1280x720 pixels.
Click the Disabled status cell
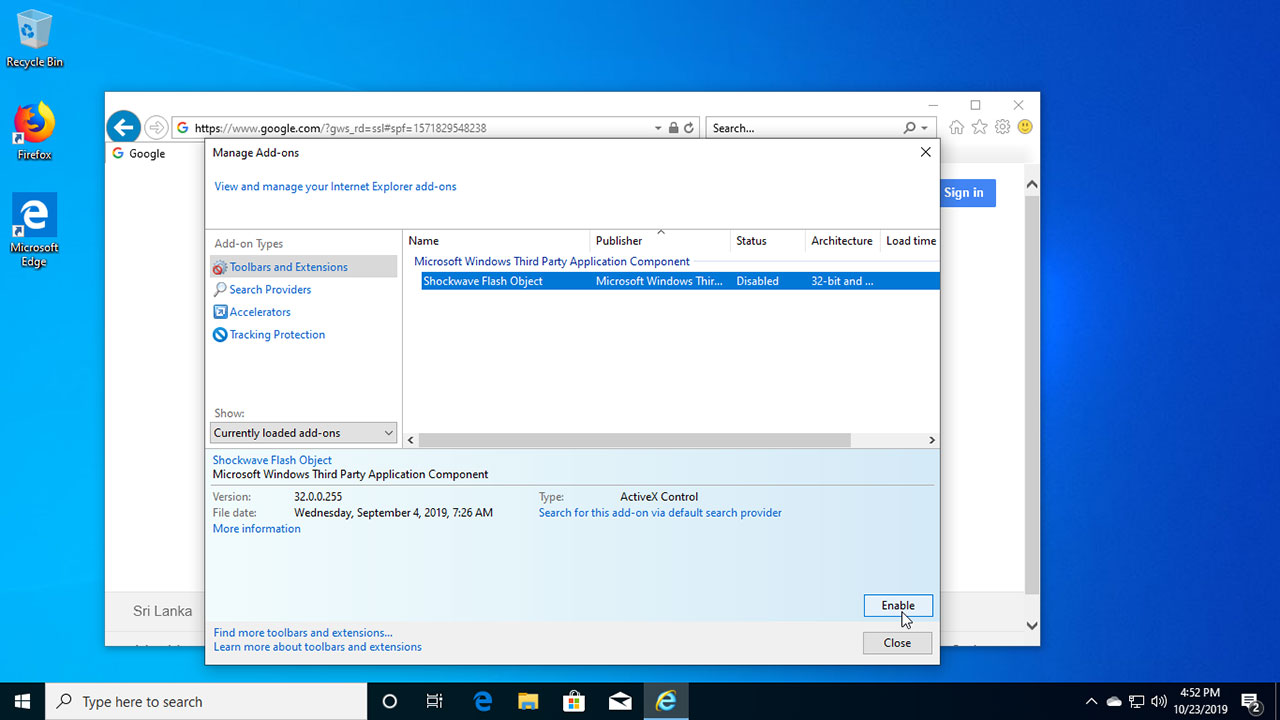[x=757, y=281]
